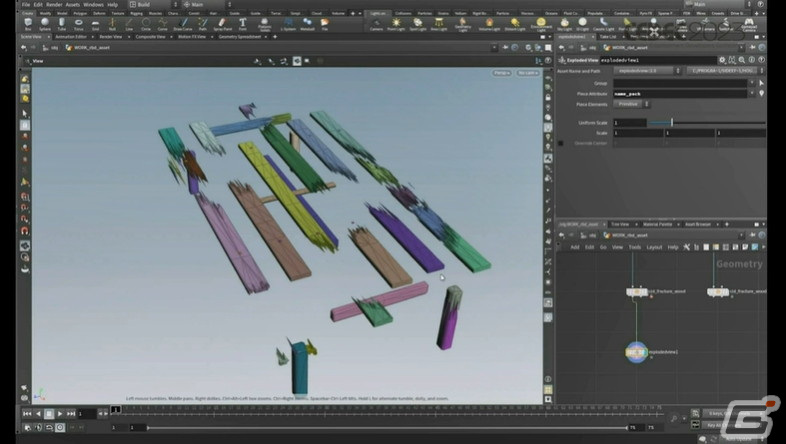Viewport: 786px width, 444px height.
Task: Switch to the Animation Editor tab
Action: coord(71,37)
